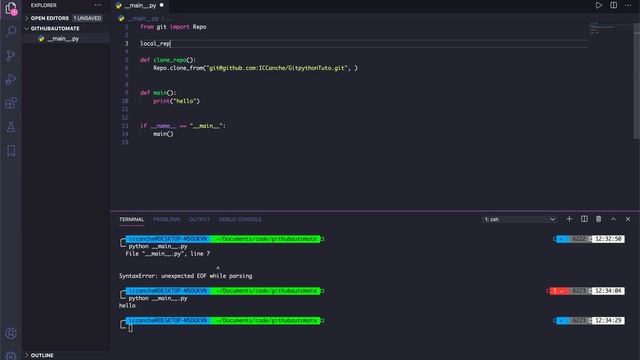Switch to the Problems panel tab

[167, 219]
